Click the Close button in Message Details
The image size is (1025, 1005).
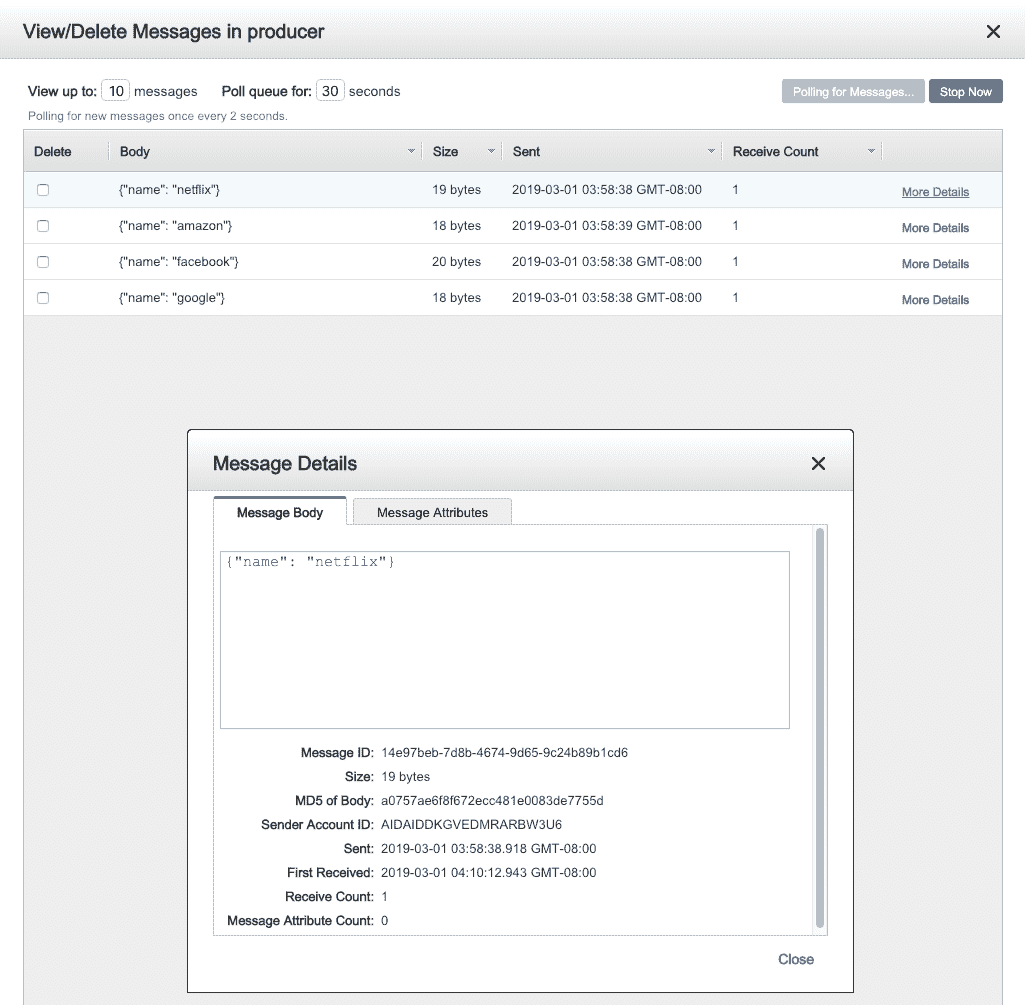(x=796, y=959)
